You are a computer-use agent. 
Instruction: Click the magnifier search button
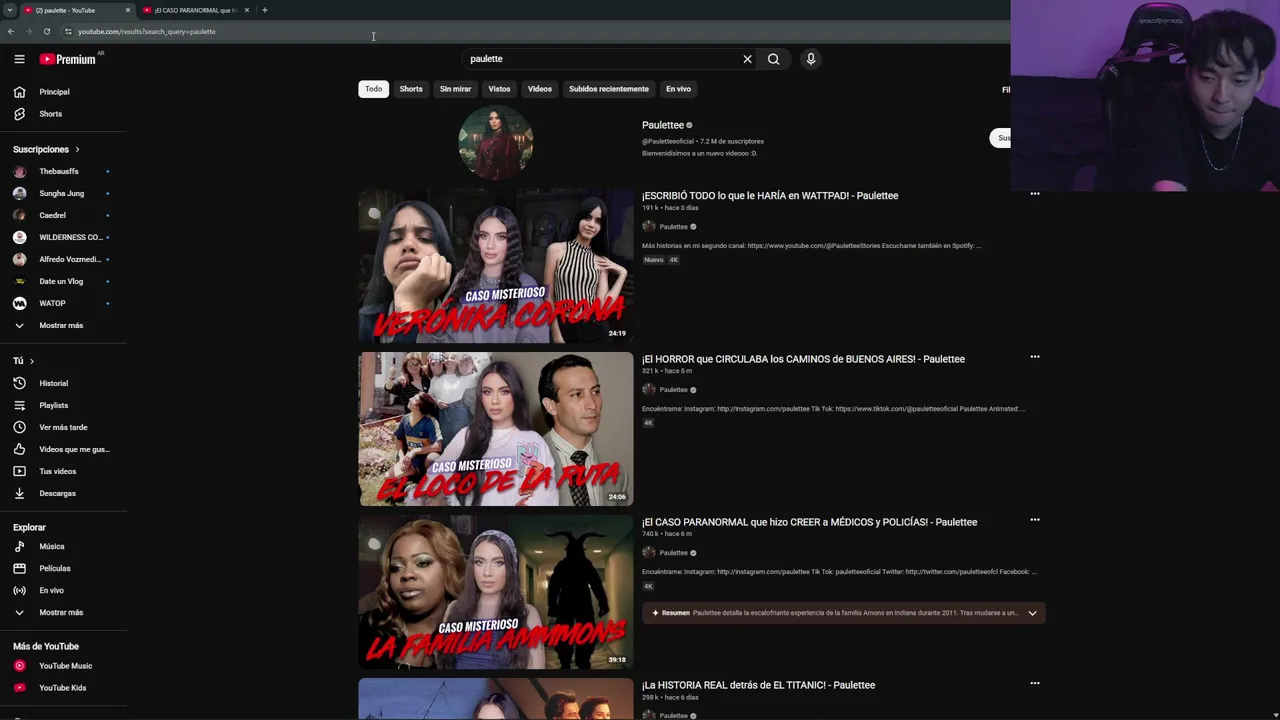click(x=773, y=59)
